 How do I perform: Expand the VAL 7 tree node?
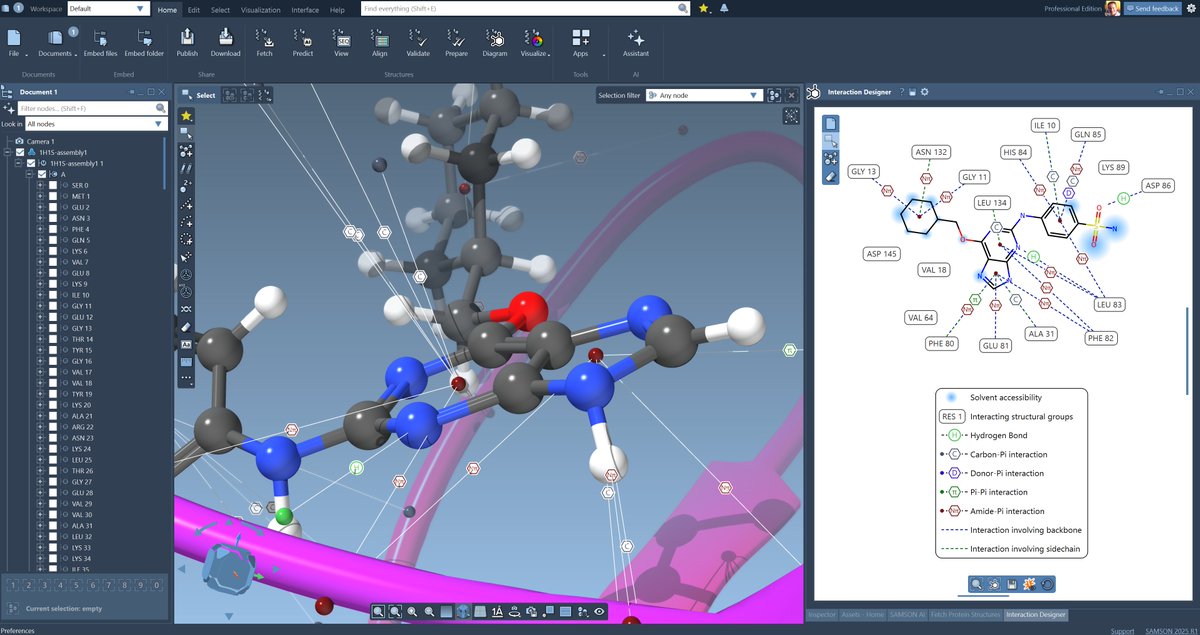click(x=40, y=262)
